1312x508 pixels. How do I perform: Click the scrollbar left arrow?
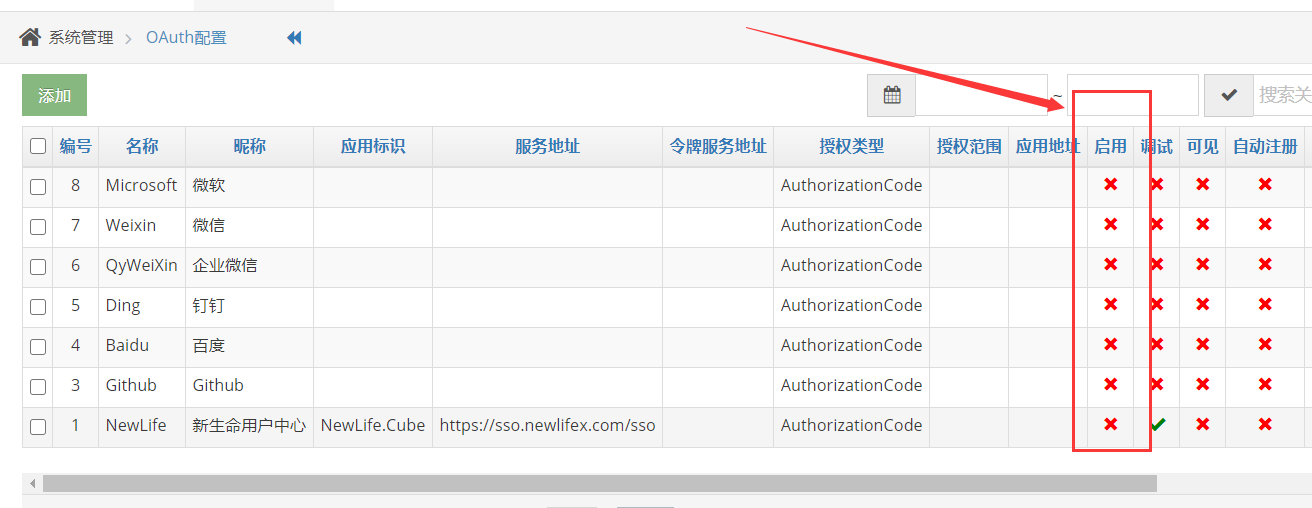pyautogui.click(x=32, y=483)
